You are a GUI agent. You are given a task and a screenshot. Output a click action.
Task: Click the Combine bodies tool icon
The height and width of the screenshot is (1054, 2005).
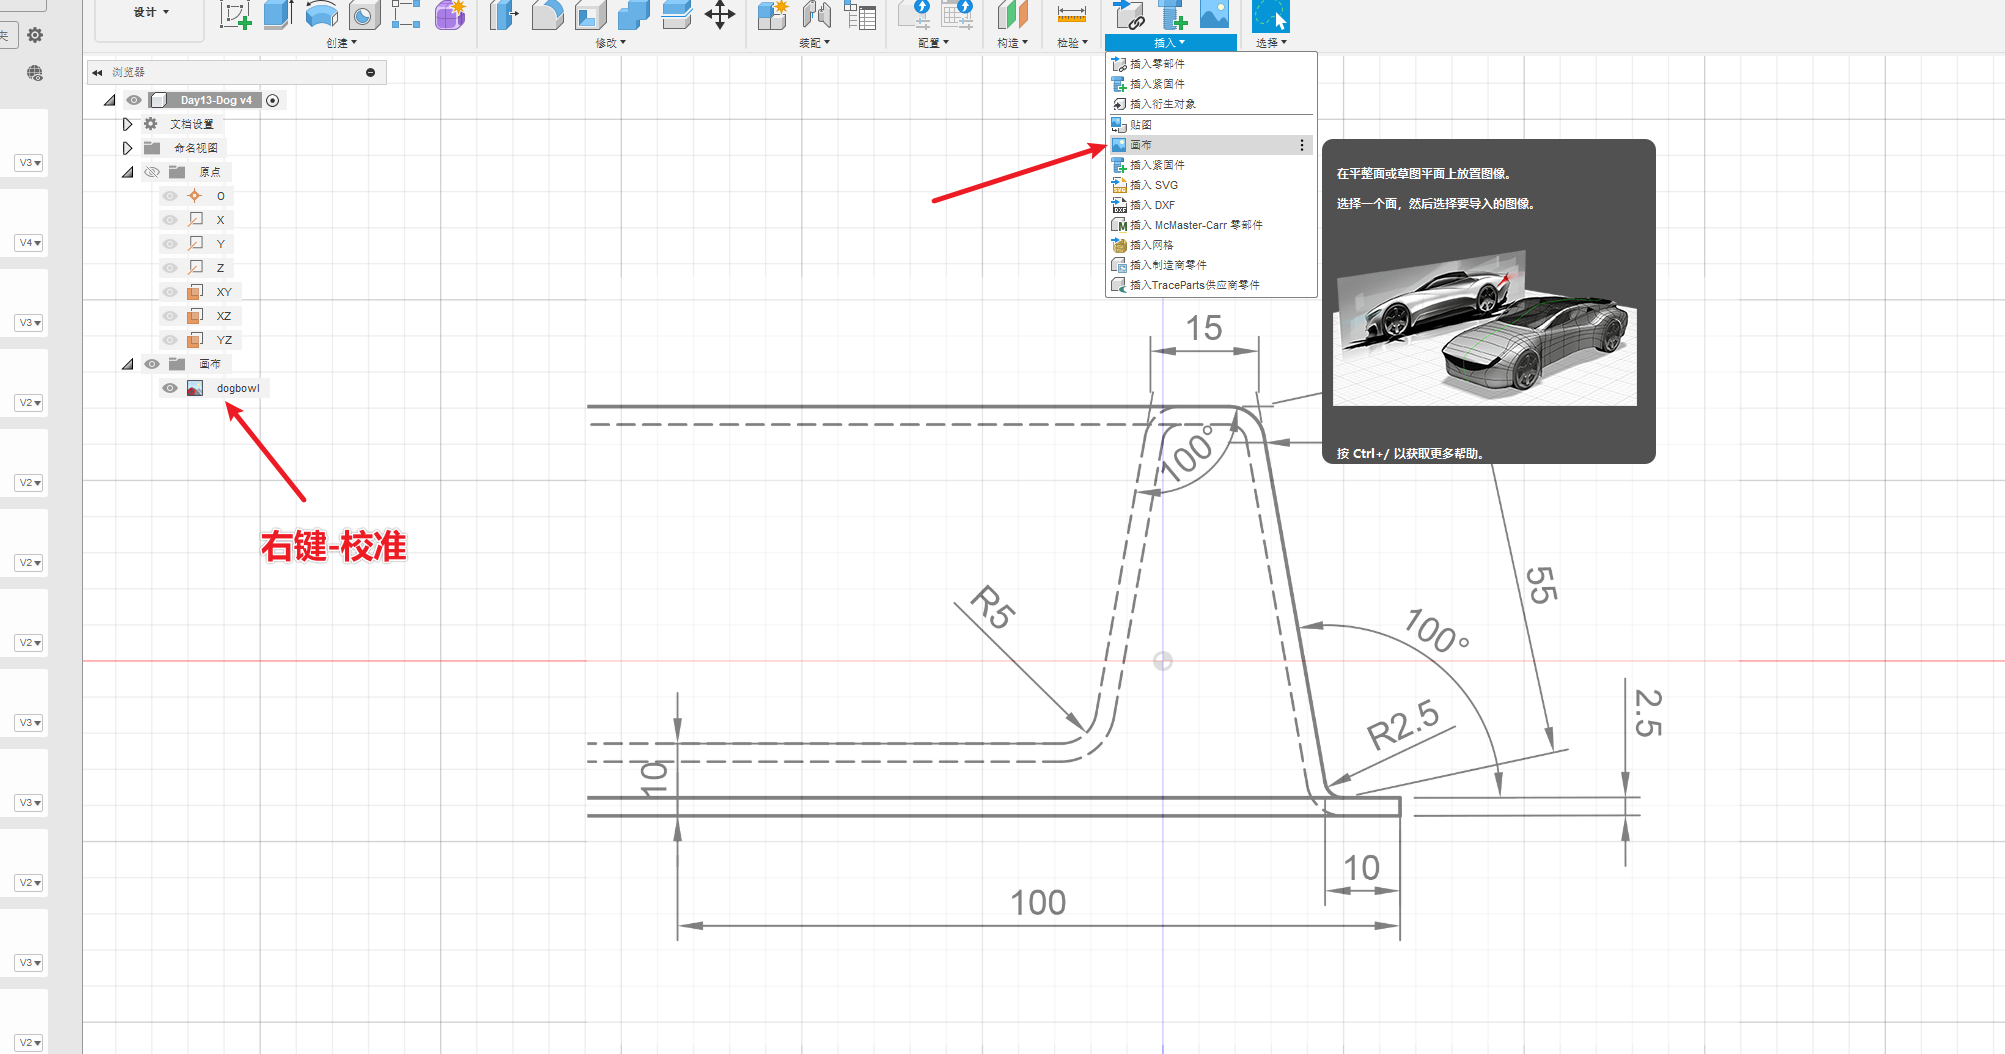tap(633, 15)
